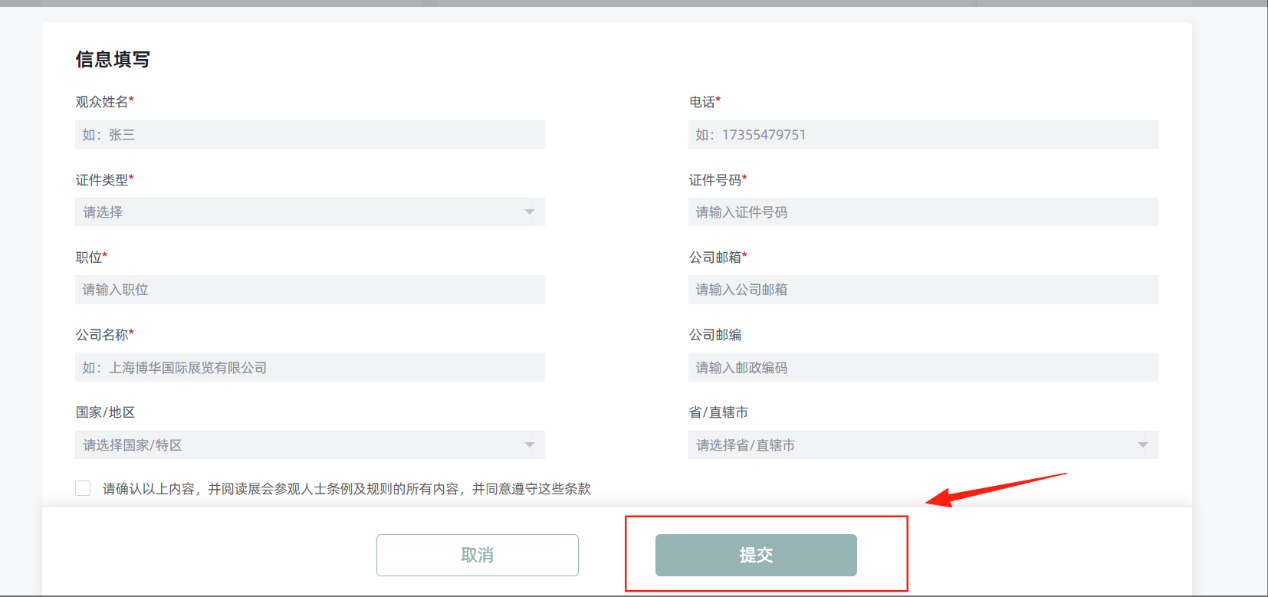
Task: Submit the form with 提交 button
Action: pos(756,555)
